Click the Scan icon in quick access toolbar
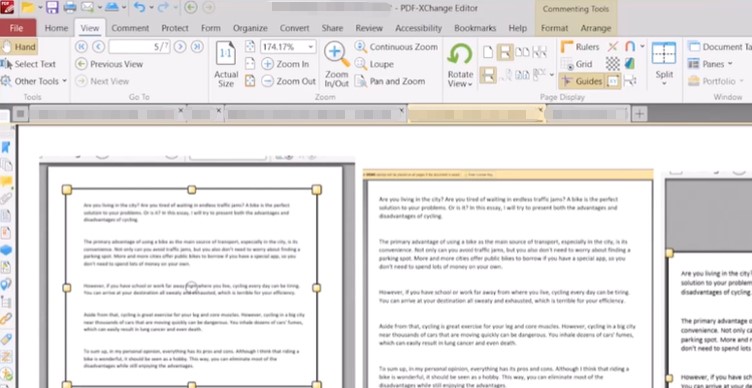 click(x=111, y=7)
